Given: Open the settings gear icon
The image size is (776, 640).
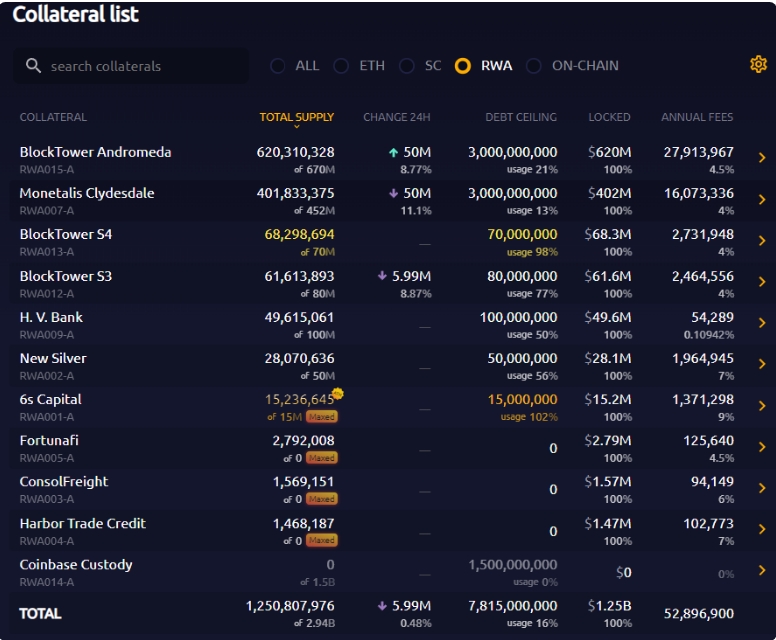Looking at the screenshot, I should point(758,64).
